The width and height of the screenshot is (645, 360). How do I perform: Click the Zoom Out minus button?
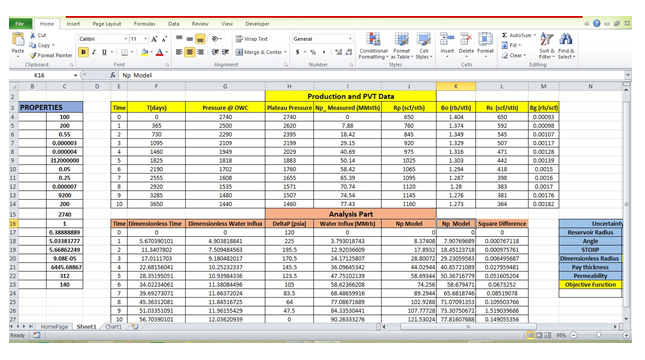point(573,335)
